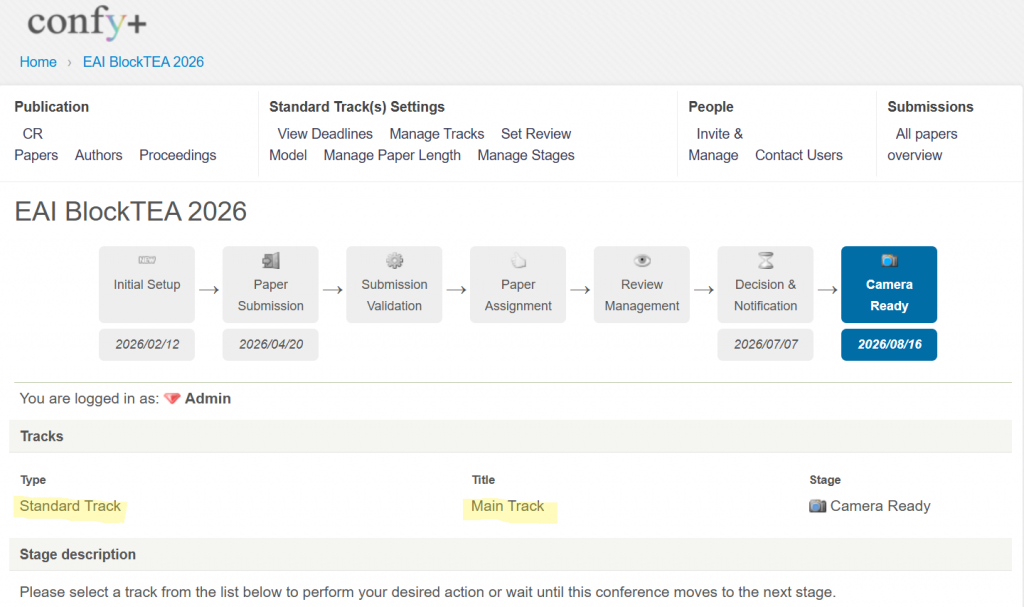This screenshot has width=1024, height=607.
Task: Click the 2026/04/20 date badge
Action: click(270, 344)
